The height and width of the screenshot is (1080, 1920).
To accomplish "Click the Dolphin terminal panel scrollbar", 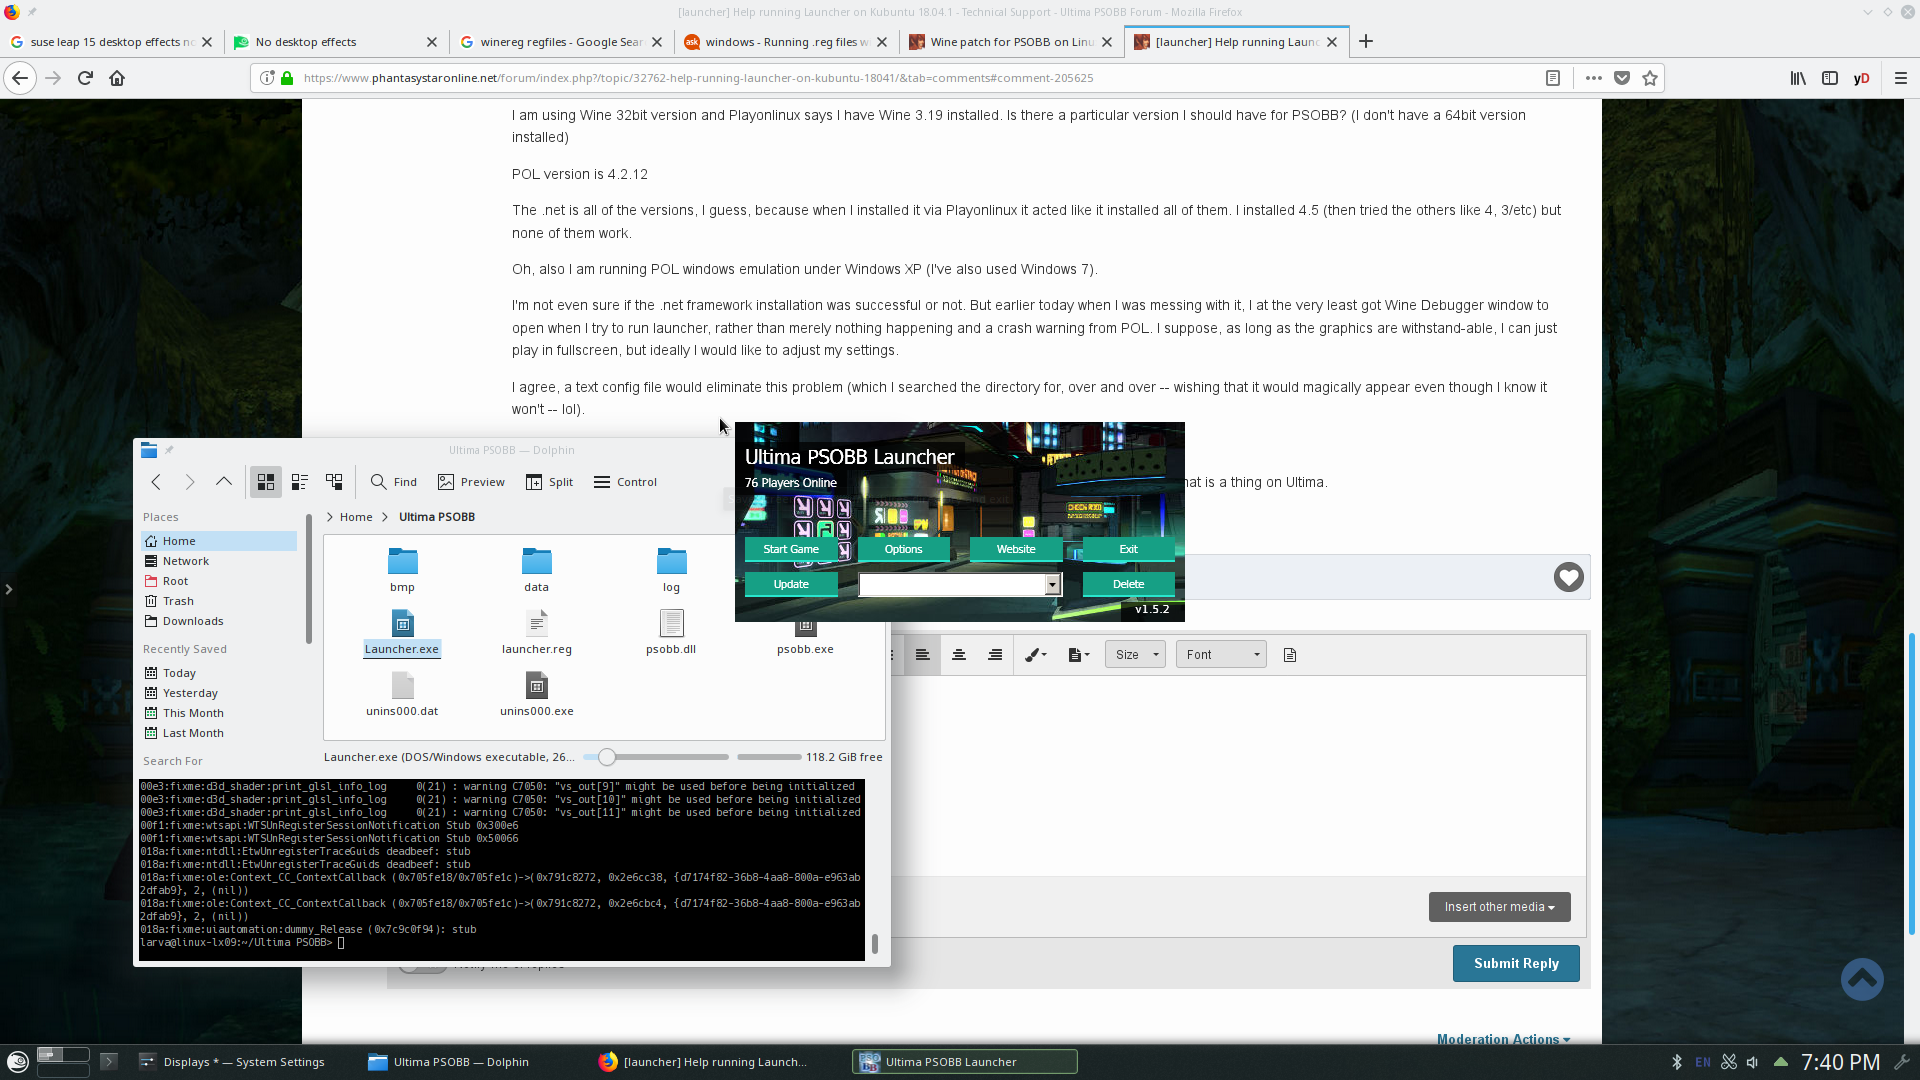I will (875, 943).
